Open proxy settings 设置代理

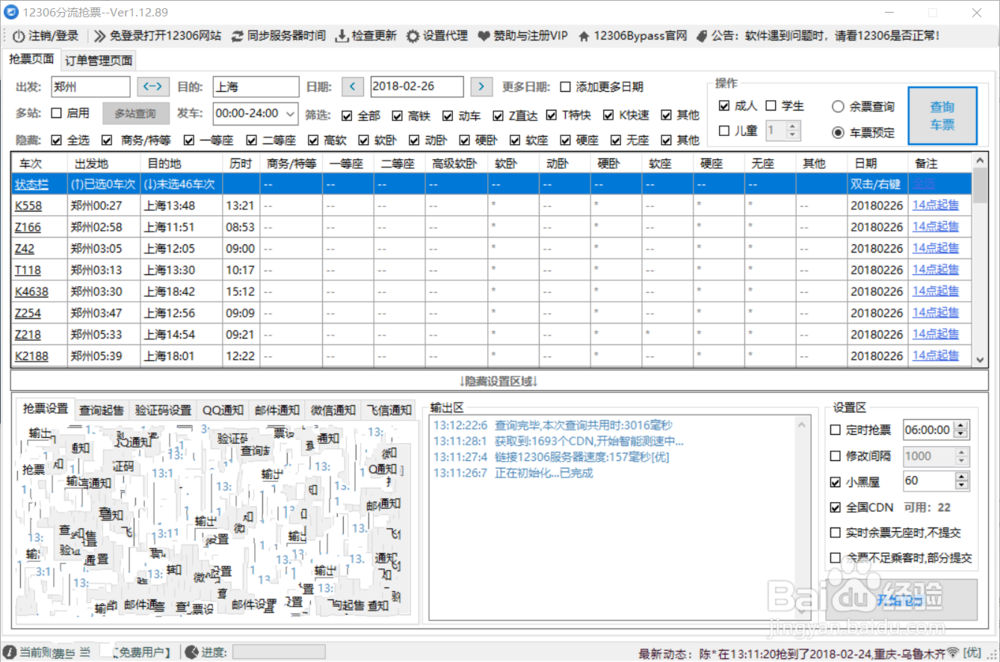click(x=438, y=36)
